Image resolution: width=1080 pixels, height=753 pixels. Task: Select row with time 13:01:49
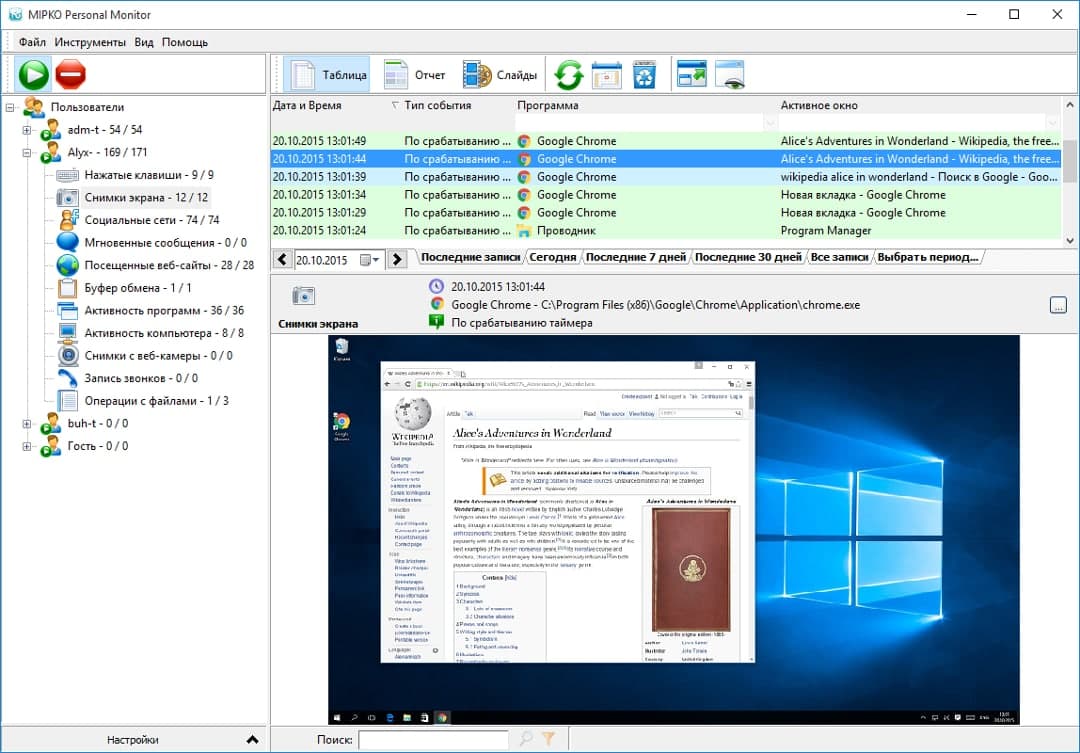pyautogui.click(x=665, y=141)
